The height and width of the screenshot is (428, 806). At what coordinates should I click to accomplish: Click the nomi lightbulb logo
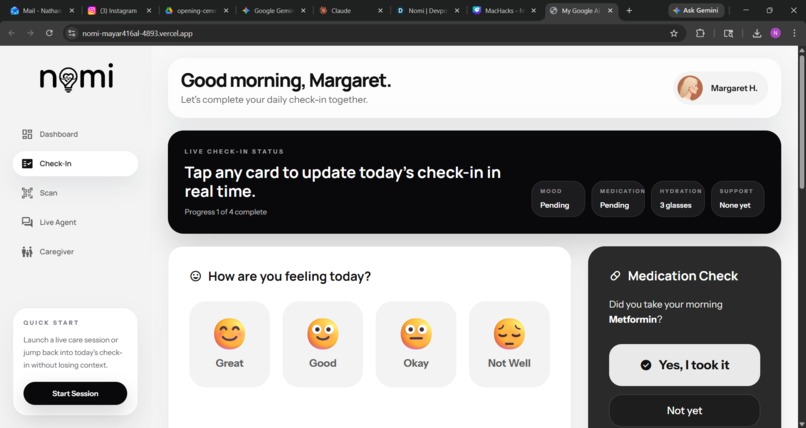coord(76,77)
